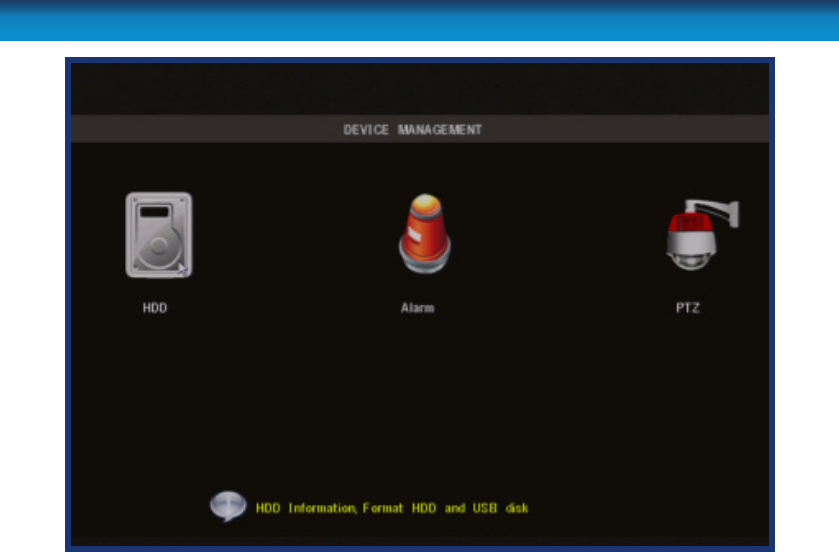
Task: Select the PTZ text label
Action: click(688, 308)
